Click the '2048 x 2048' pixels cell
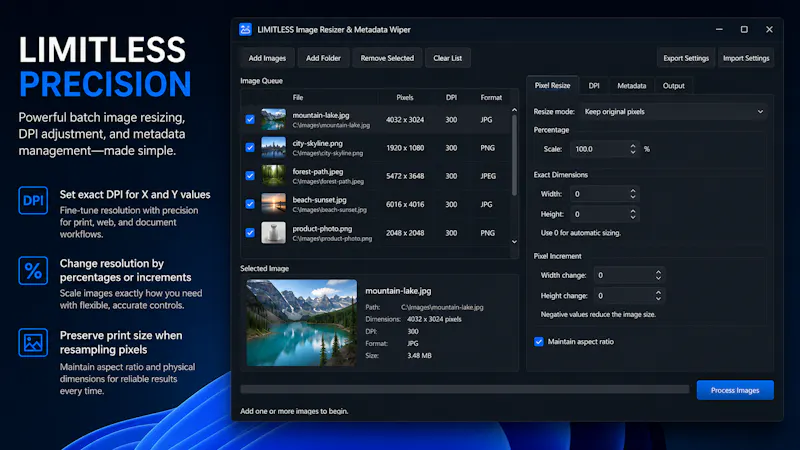This screenshot has height=450, width=800. click(405, 233)
